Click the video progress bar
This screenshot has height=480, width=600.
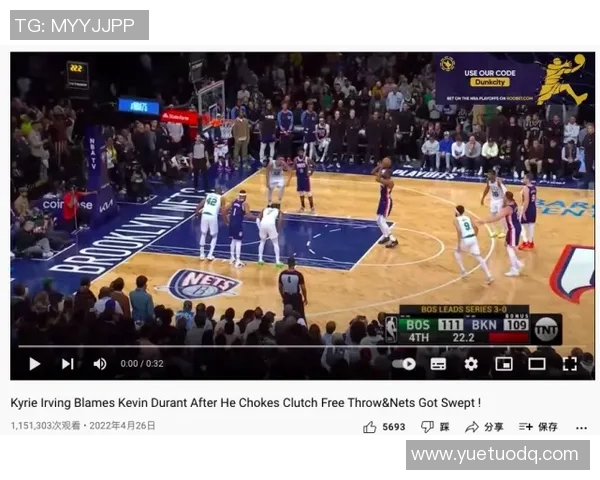(300, 347)
